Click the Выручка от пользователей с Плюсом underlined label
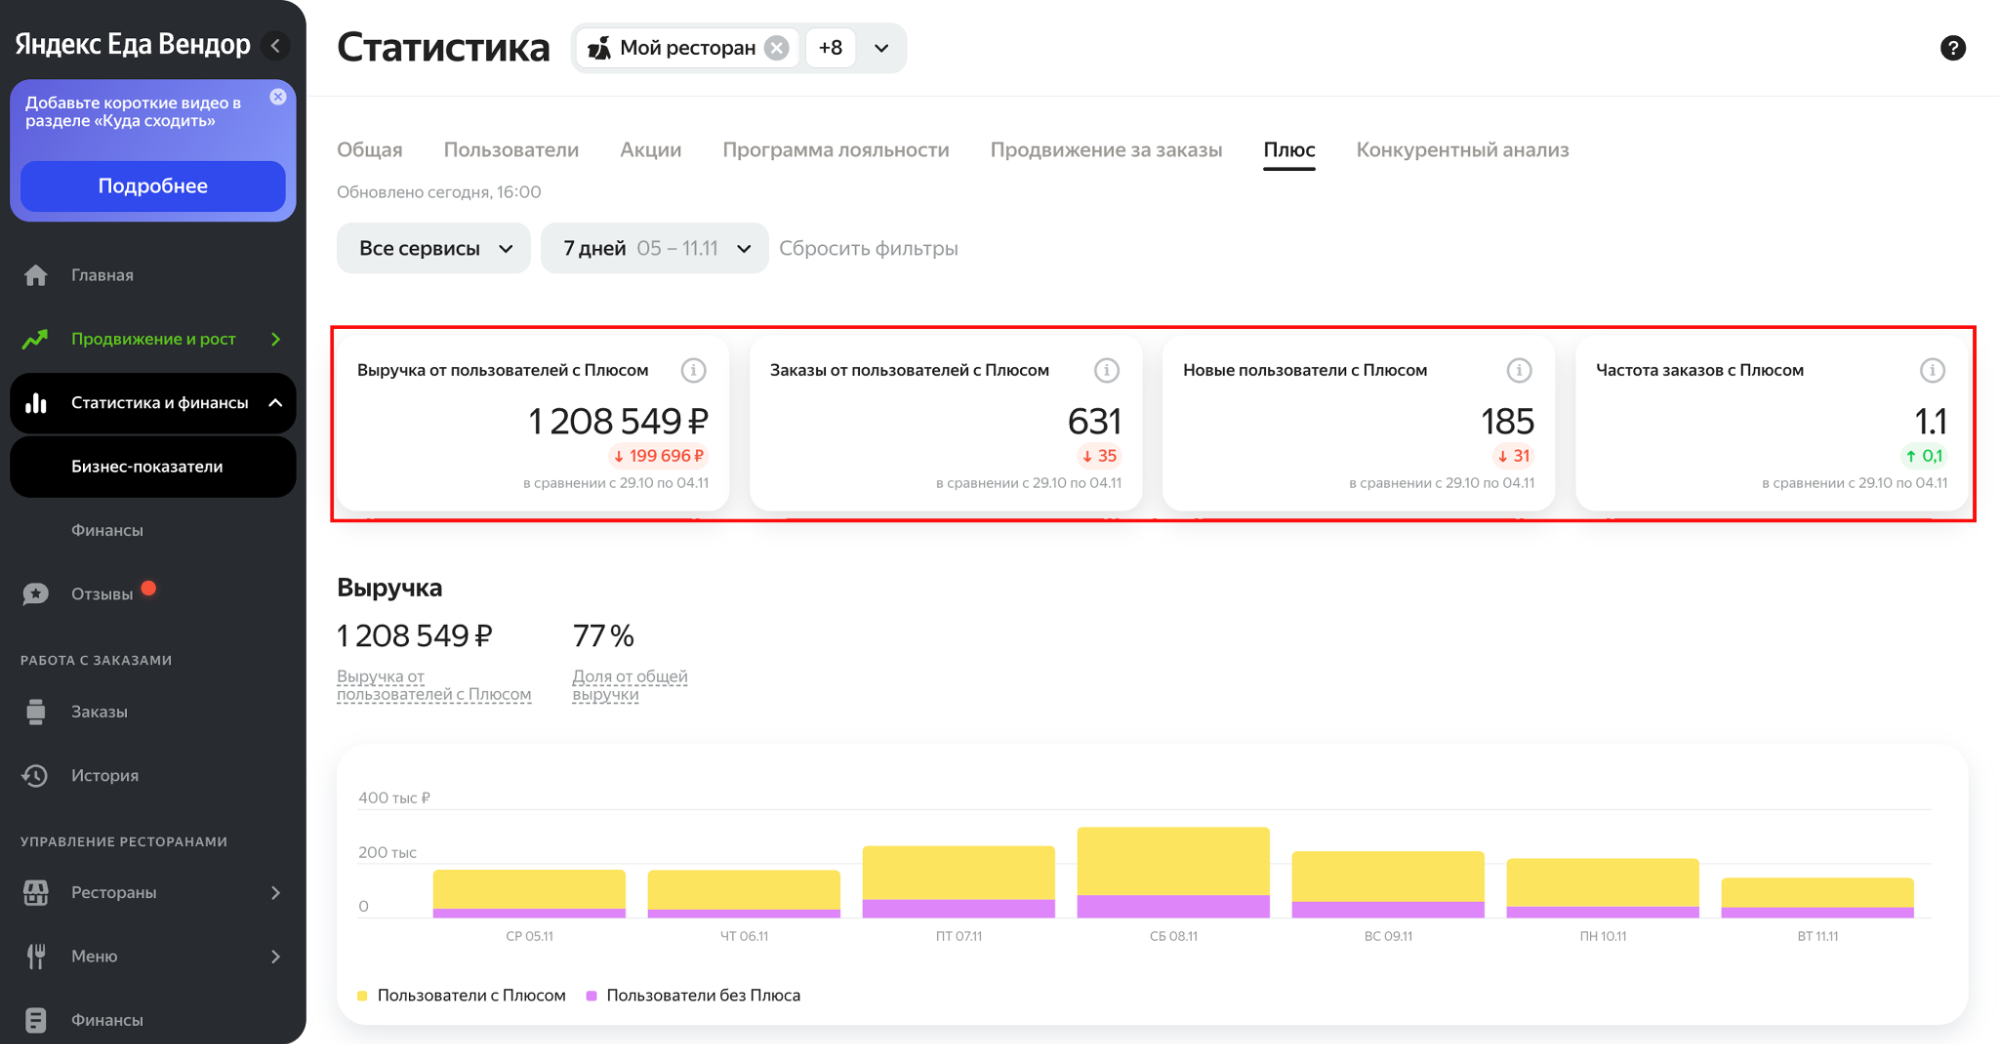Viewport: 1999px width, 1045px height. 434,686
